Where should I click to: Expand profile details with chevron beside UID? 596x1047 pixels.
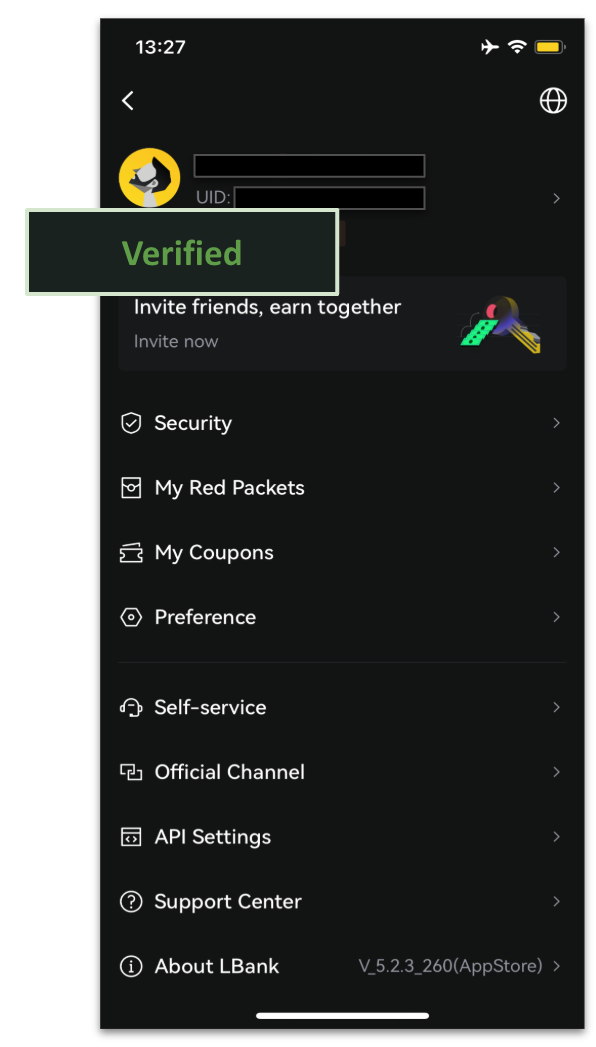(x=556, y=198)
